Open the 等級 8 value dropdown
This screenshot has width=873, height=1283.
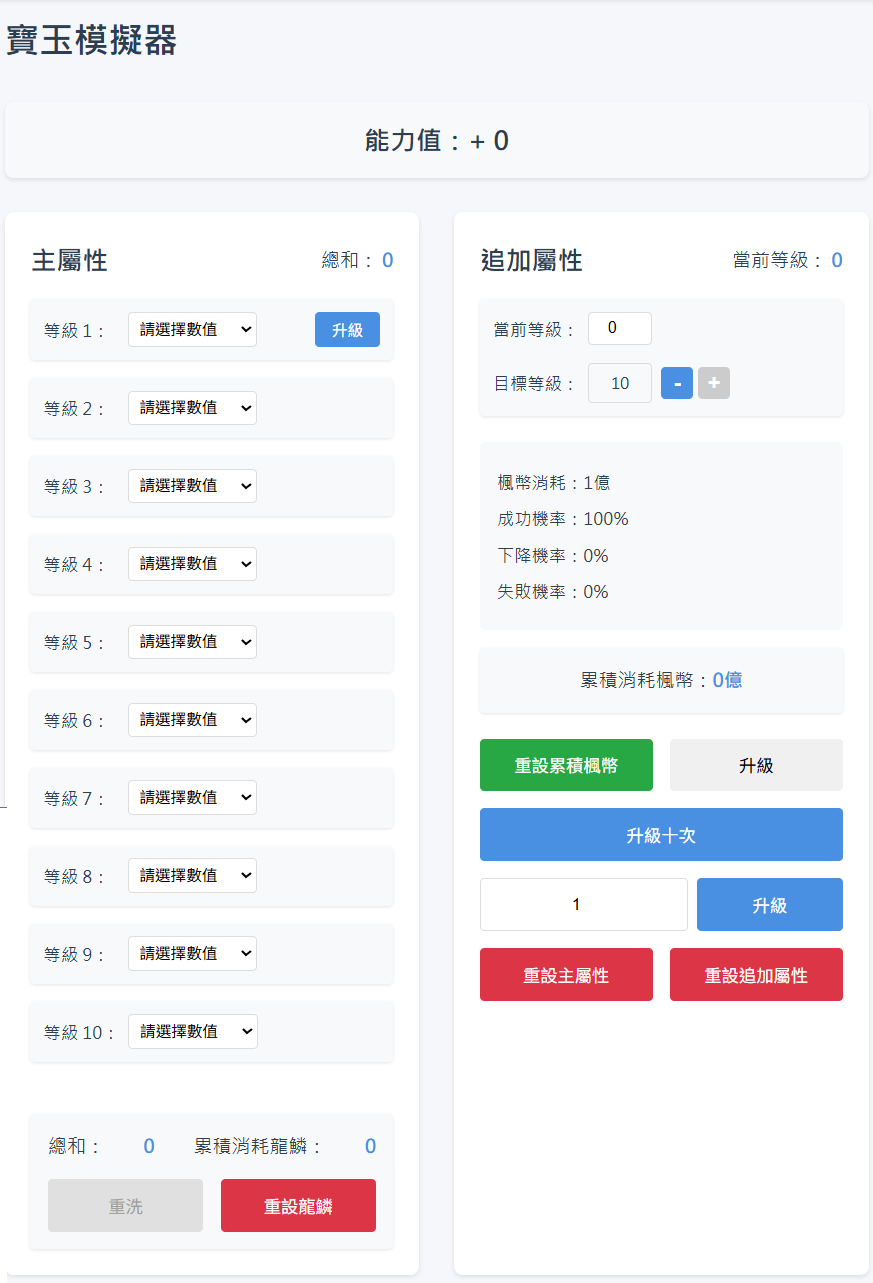pos(192,876)
